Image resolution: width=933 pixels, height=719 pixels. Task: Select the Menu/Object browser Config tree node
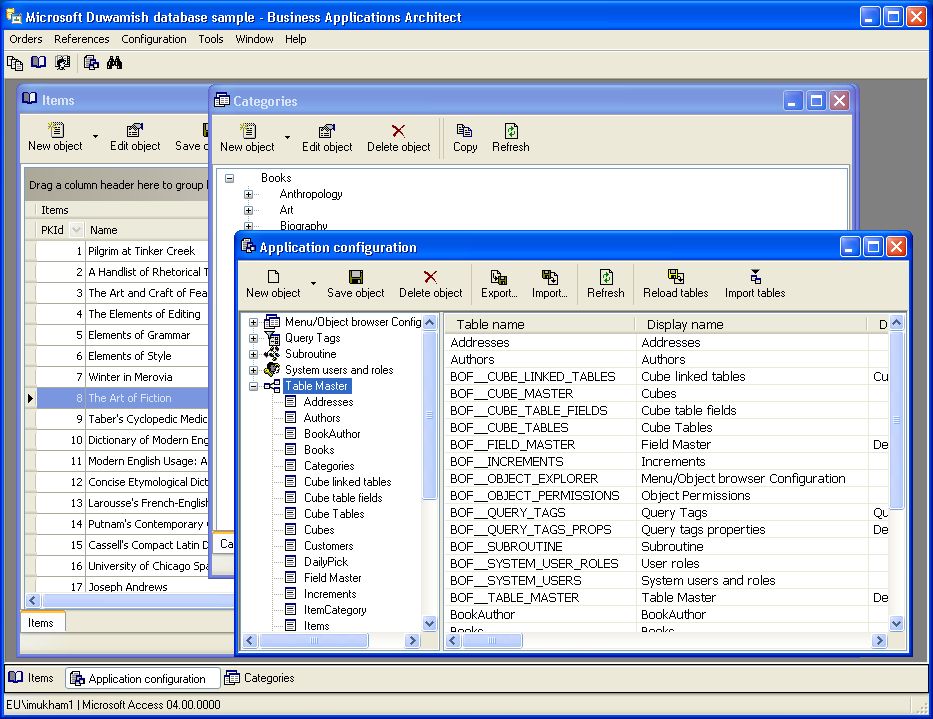pos(353,322)
